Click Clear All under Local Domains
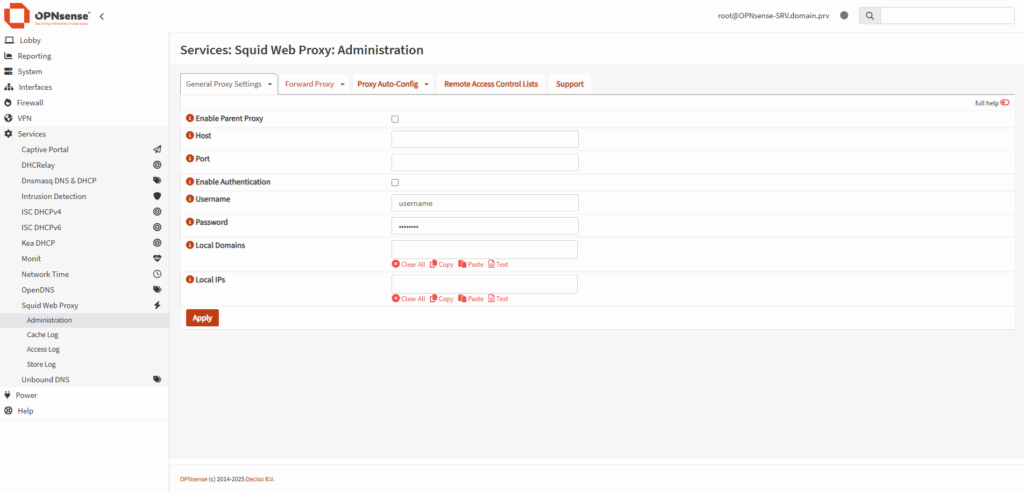 click(x=408, y=265)
